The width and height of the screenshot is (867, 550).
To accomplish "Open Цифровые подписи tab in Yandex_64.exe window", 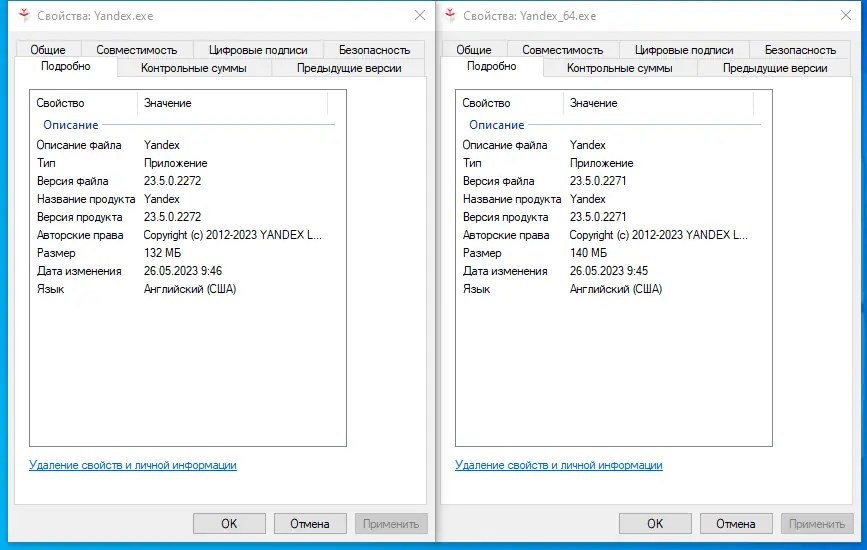I will (x=682, y=50).
